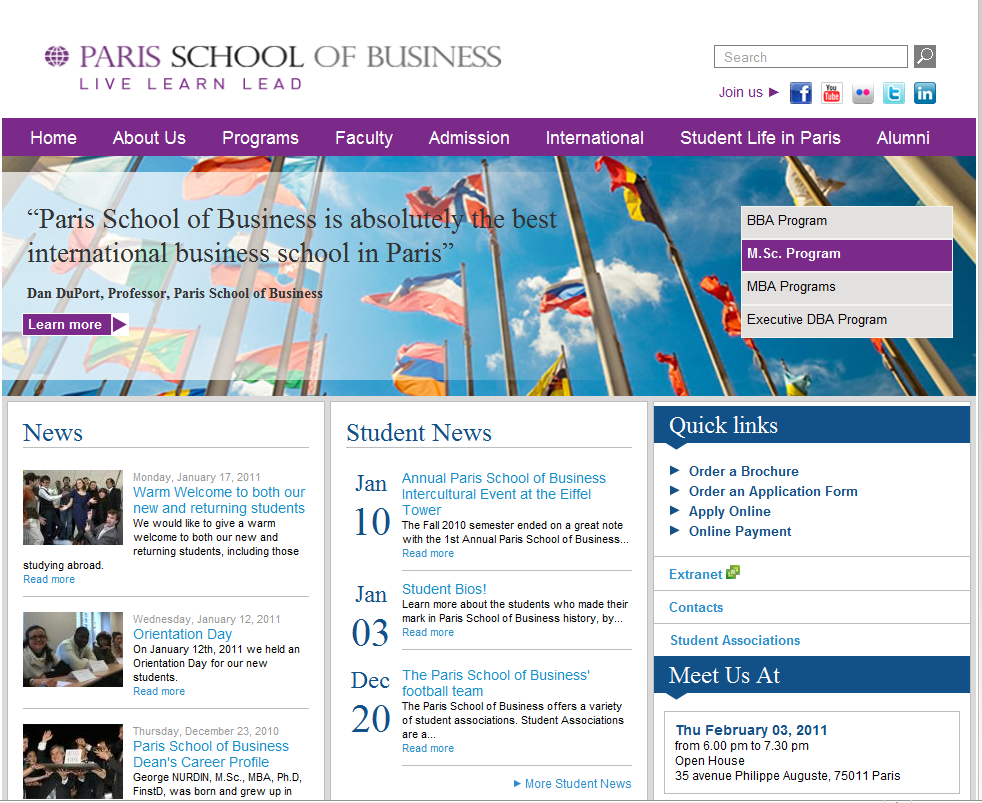
Task: Click the search magnifier icon
Action: (925, 57)
